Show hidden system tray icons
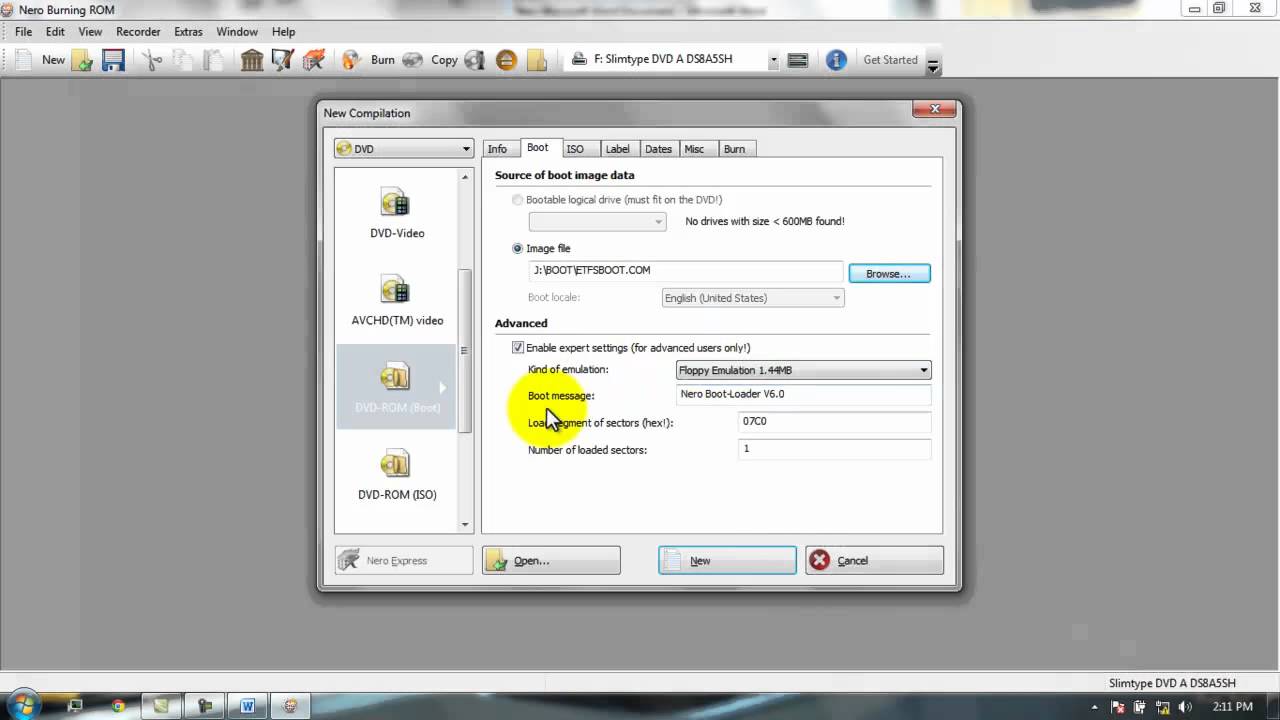 [1096, 706]
